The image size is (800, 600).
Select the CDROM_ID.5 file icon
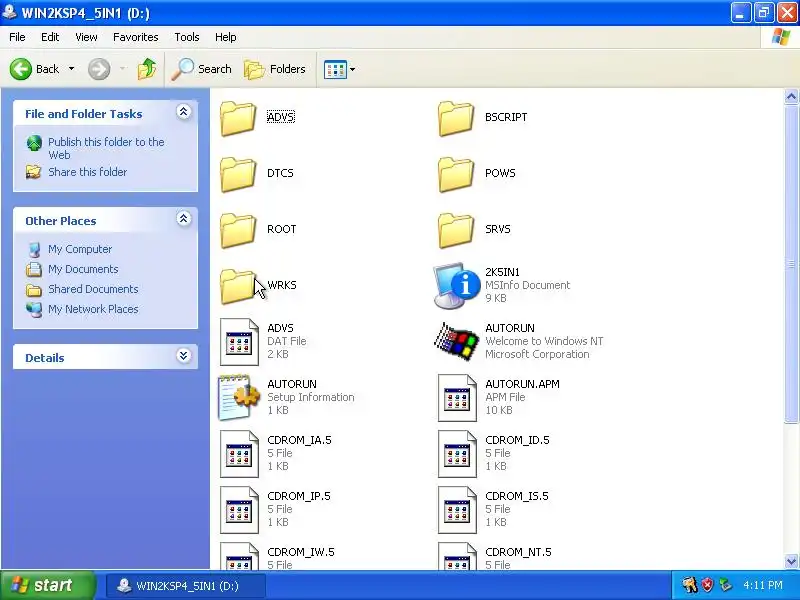457,454
